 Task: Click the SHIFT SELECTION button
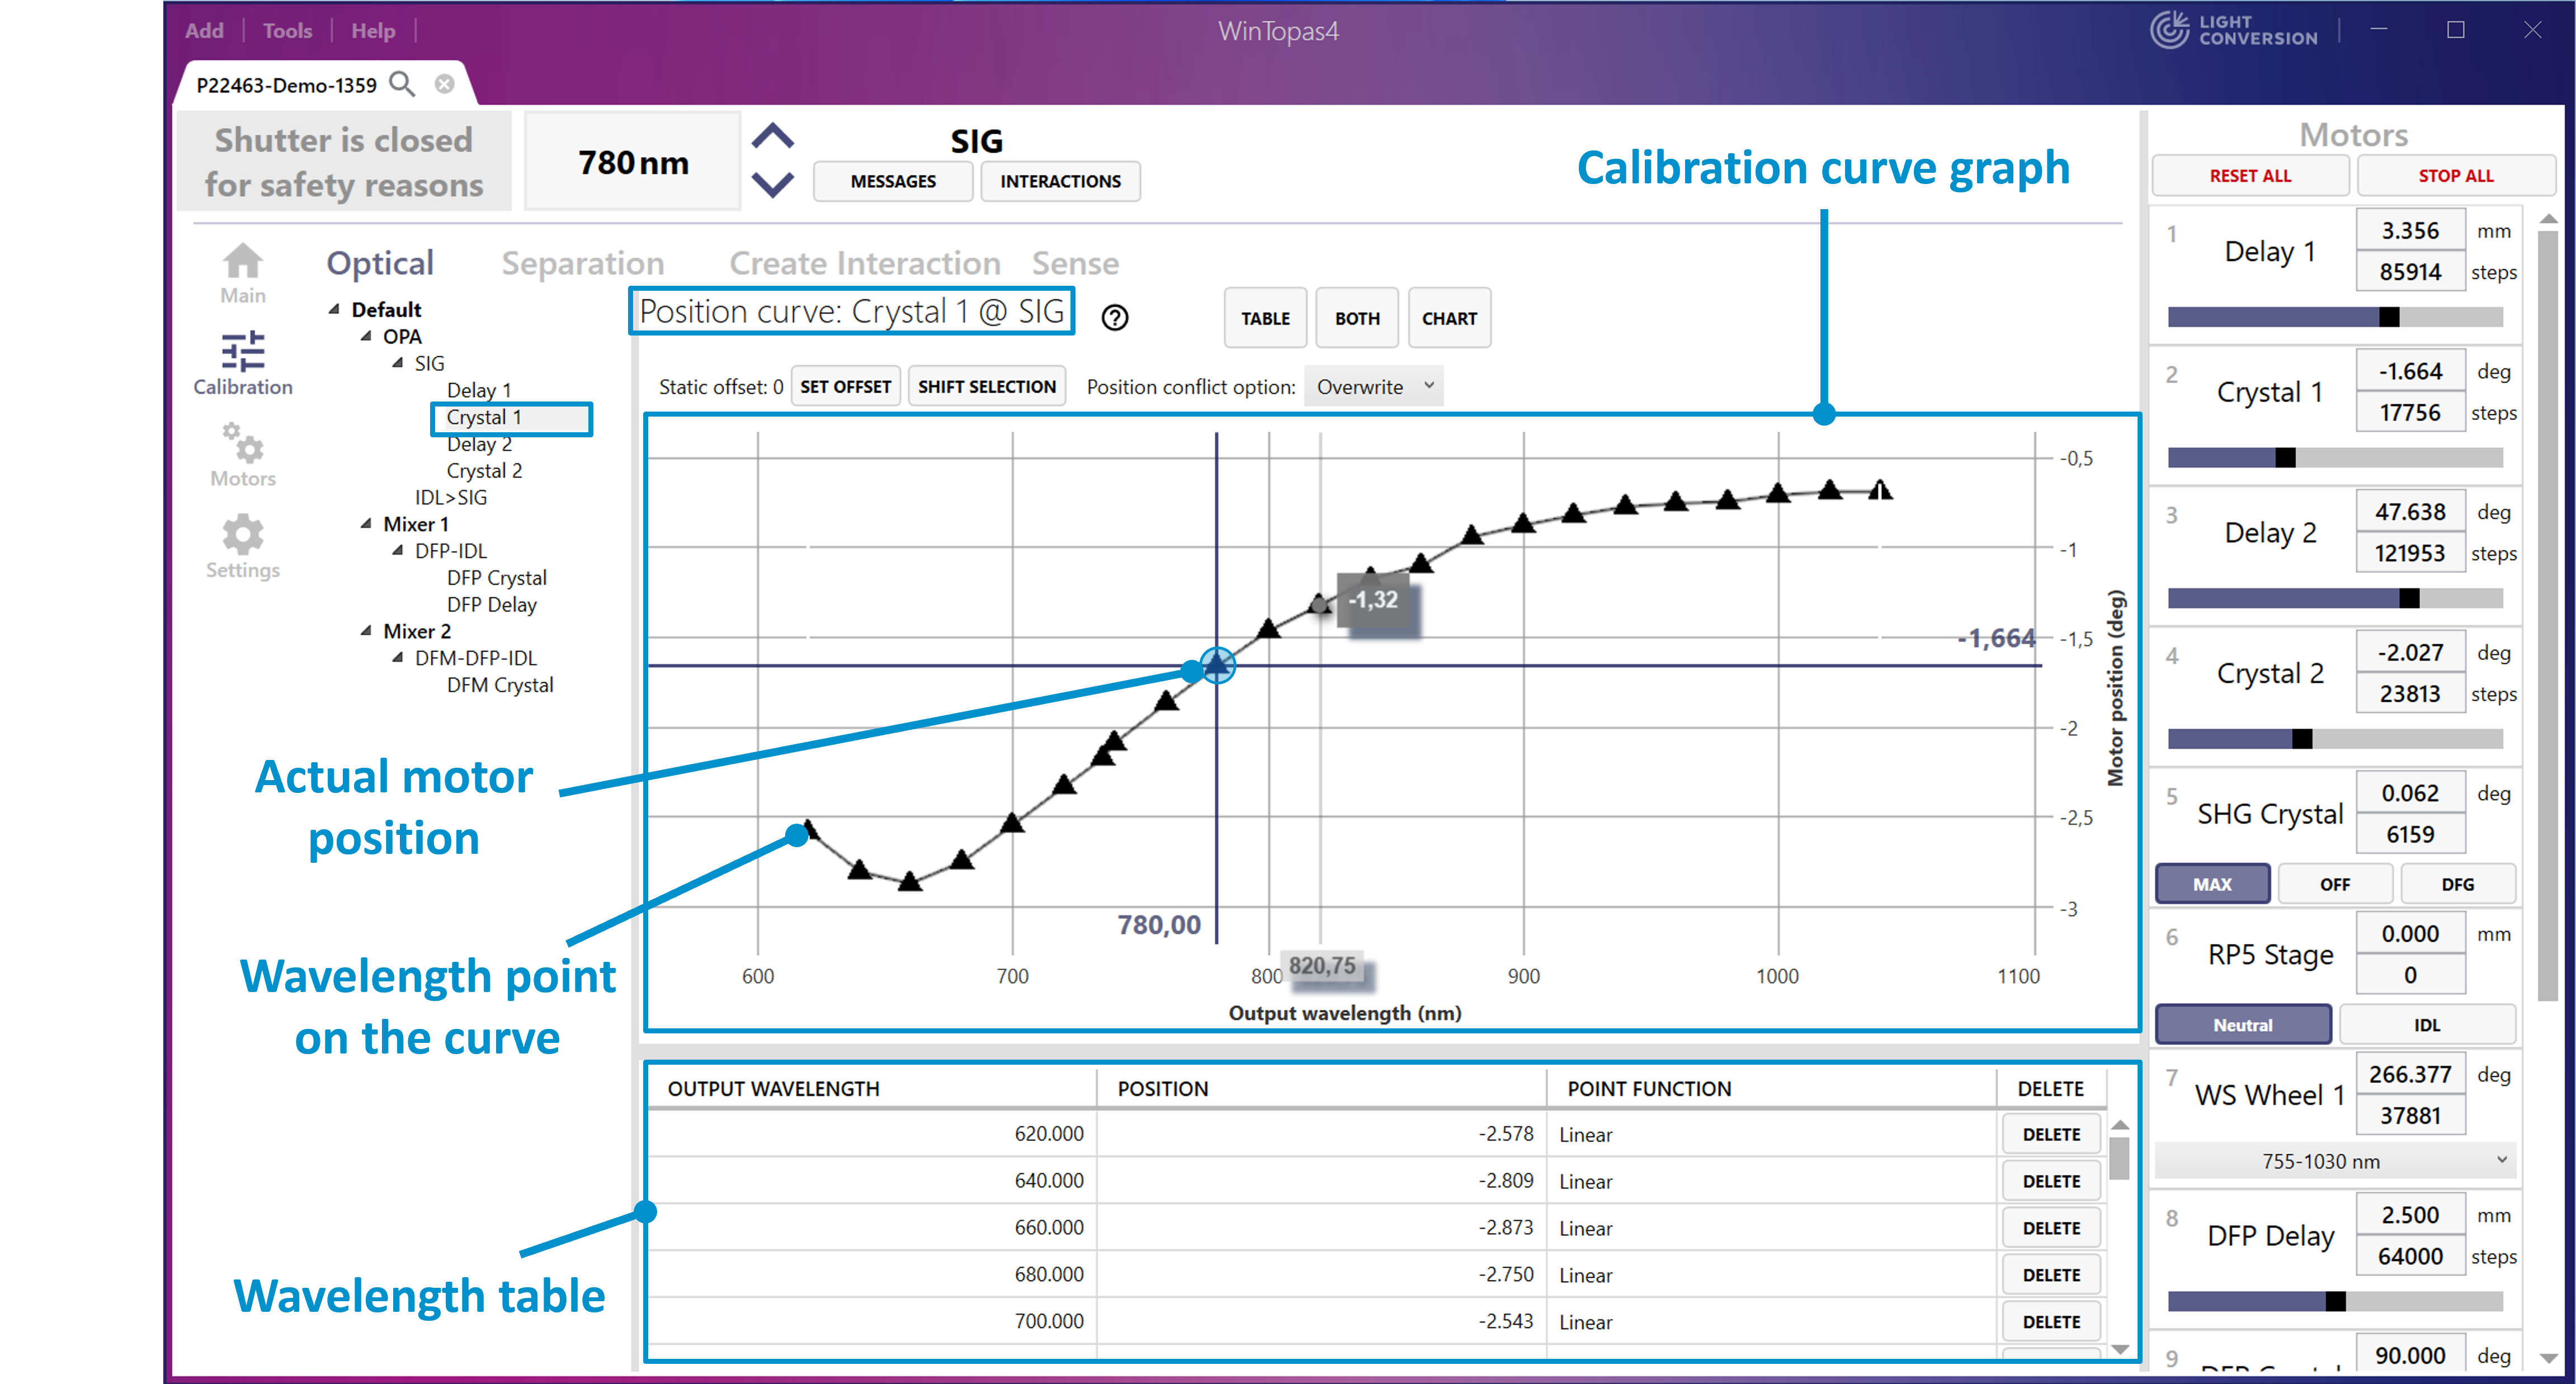pos(986,387)
